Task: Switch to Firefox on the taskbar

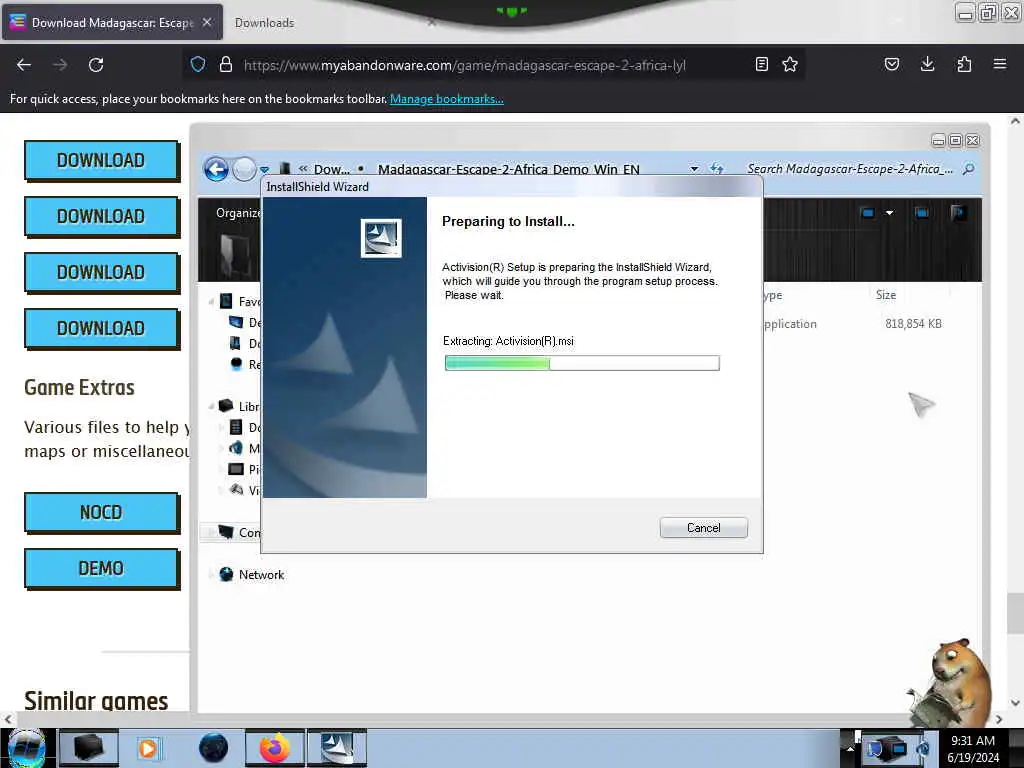Action: pyautogui.click(x=275, y=748)
